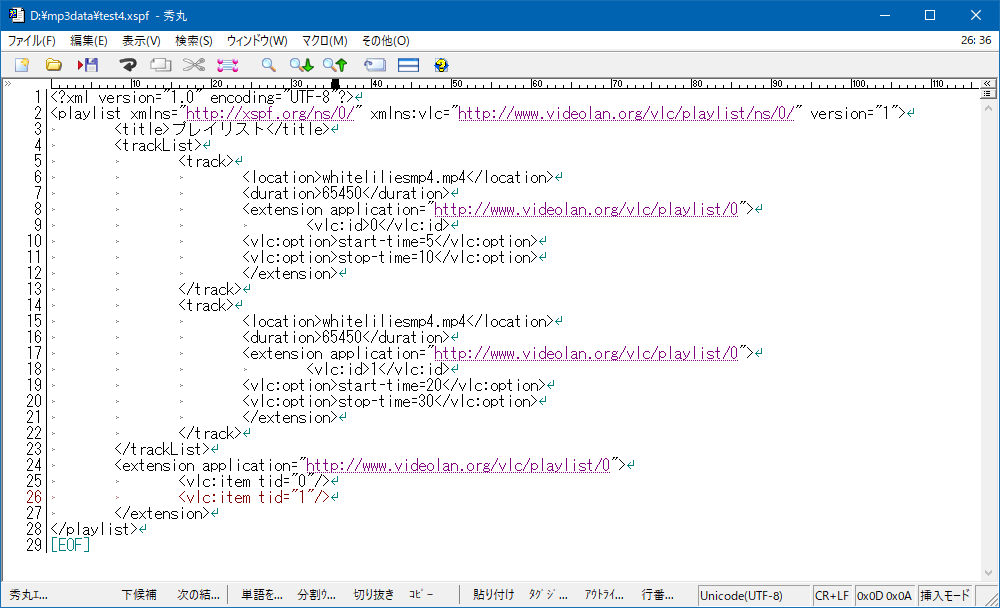Click the Open folder toolbar icon
Screen dimensions: 1000x608
pyautogui.click(x=54, y=65)
